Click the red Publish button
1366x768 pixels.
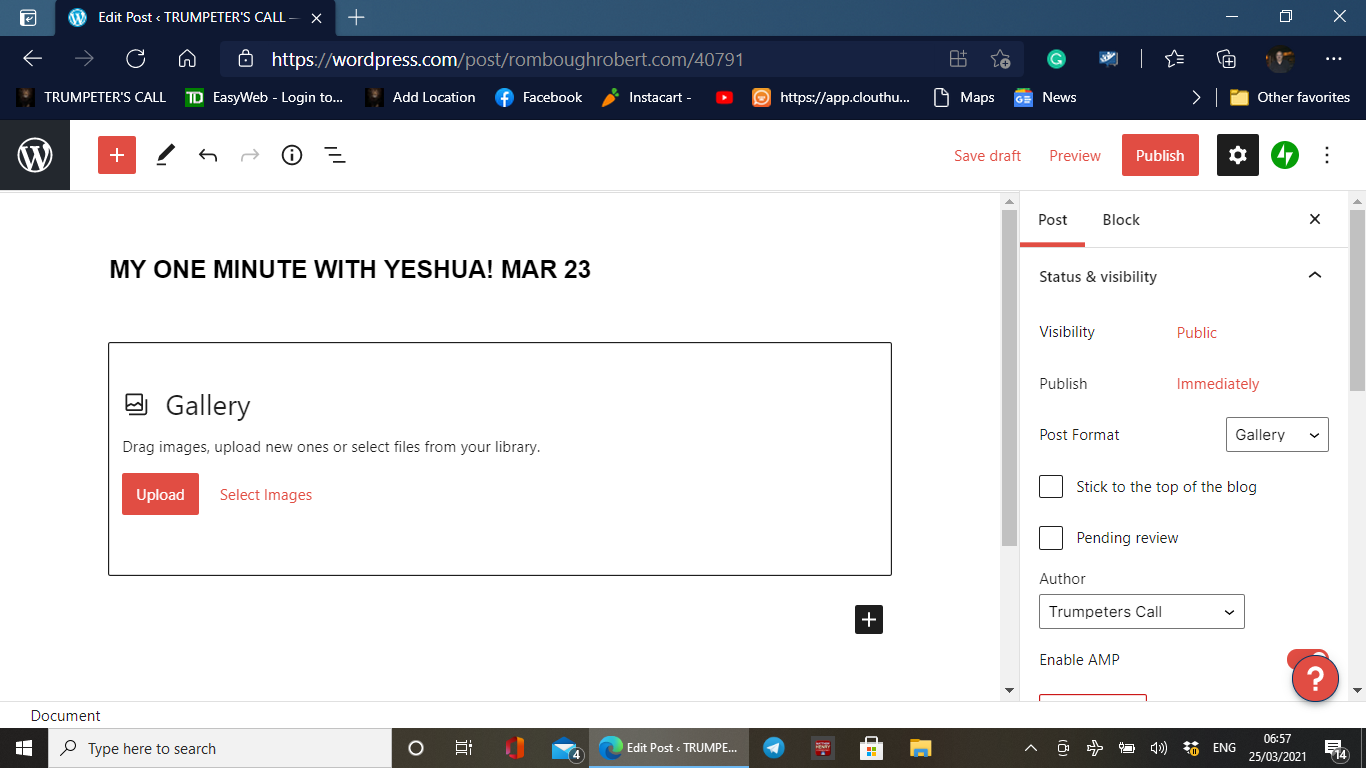(x=1159, y=155)
